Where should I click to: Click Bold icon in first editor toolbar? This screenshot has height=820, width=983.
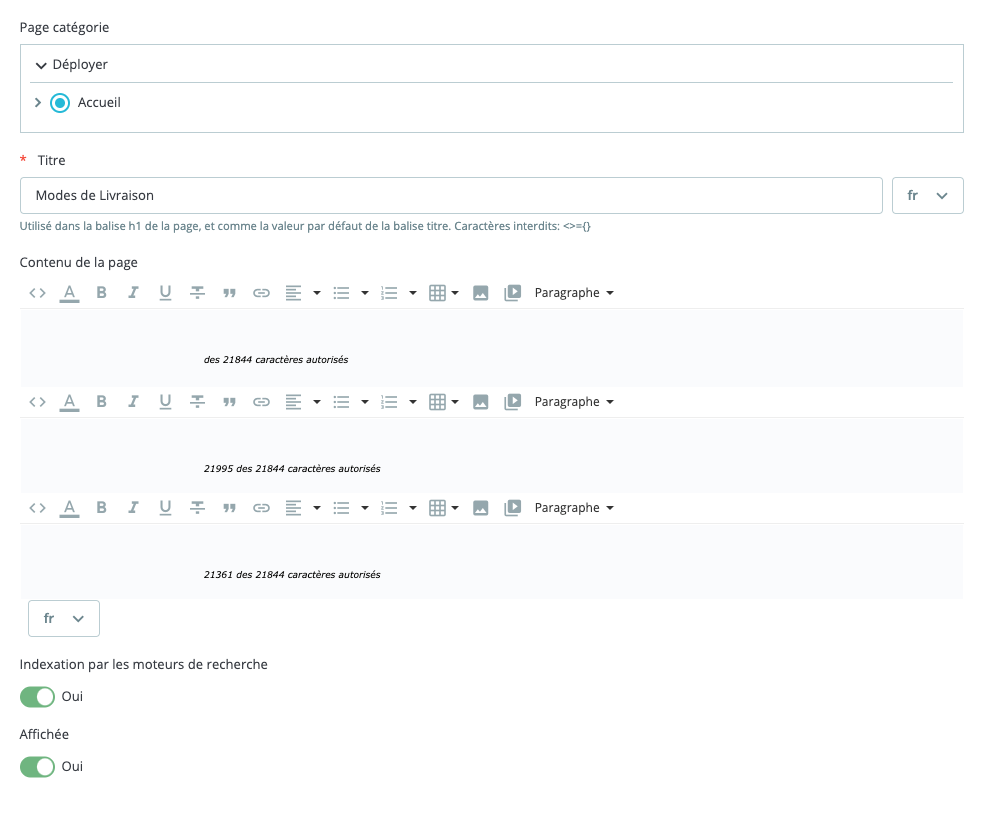(101, 293)
